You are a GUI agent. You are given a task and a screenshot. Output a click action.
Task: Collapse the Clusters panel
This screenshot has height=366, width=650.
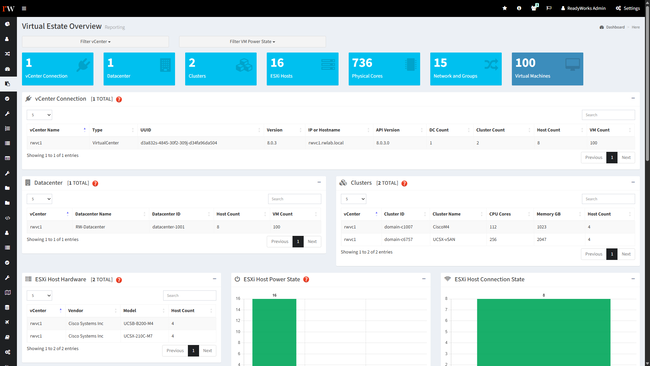[633, 182]
